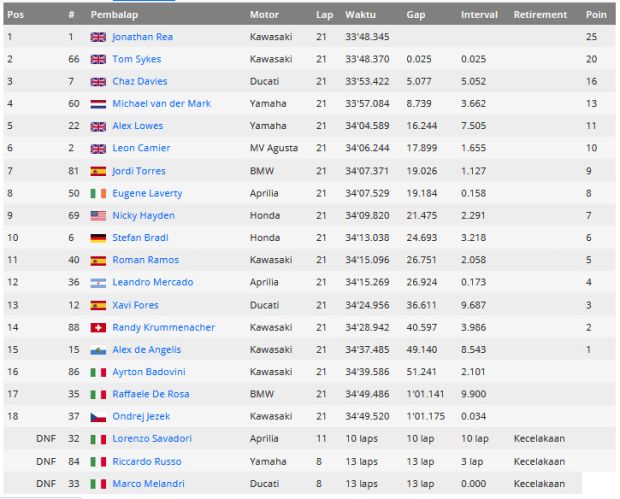This screenshot has height=499, width=620.
Task: Click UK flag beside Jonathan Rea
Action: tap(98, 37)
